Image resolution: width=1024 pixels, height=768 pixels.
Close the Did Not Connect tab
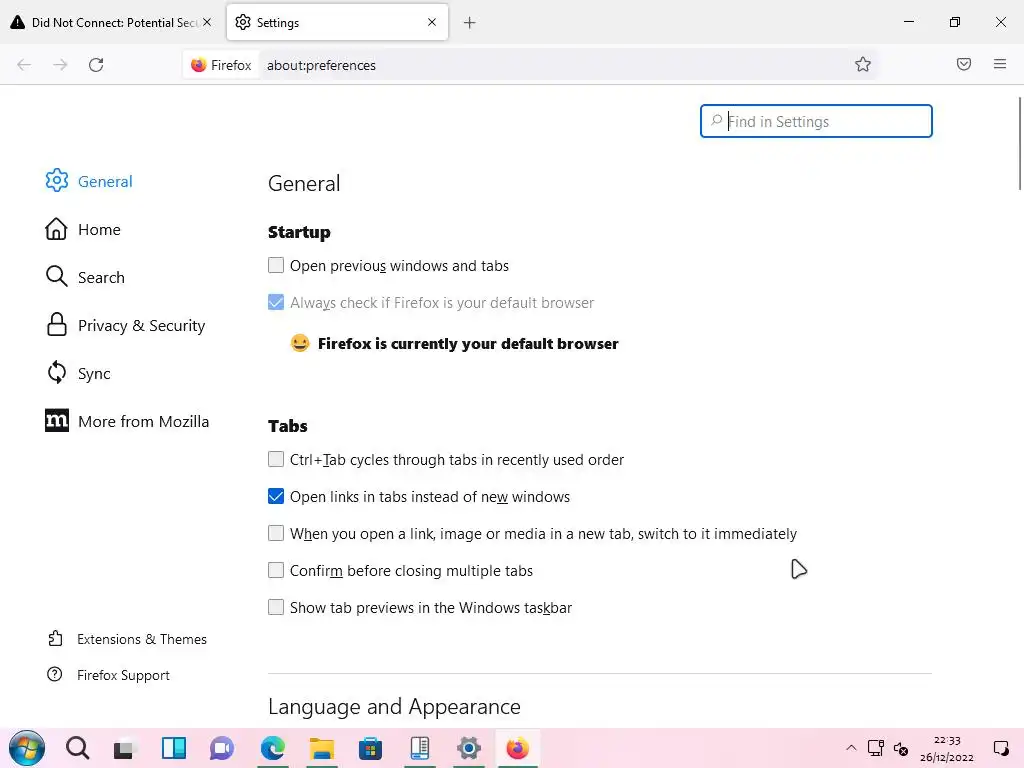[x=207, y=22]
